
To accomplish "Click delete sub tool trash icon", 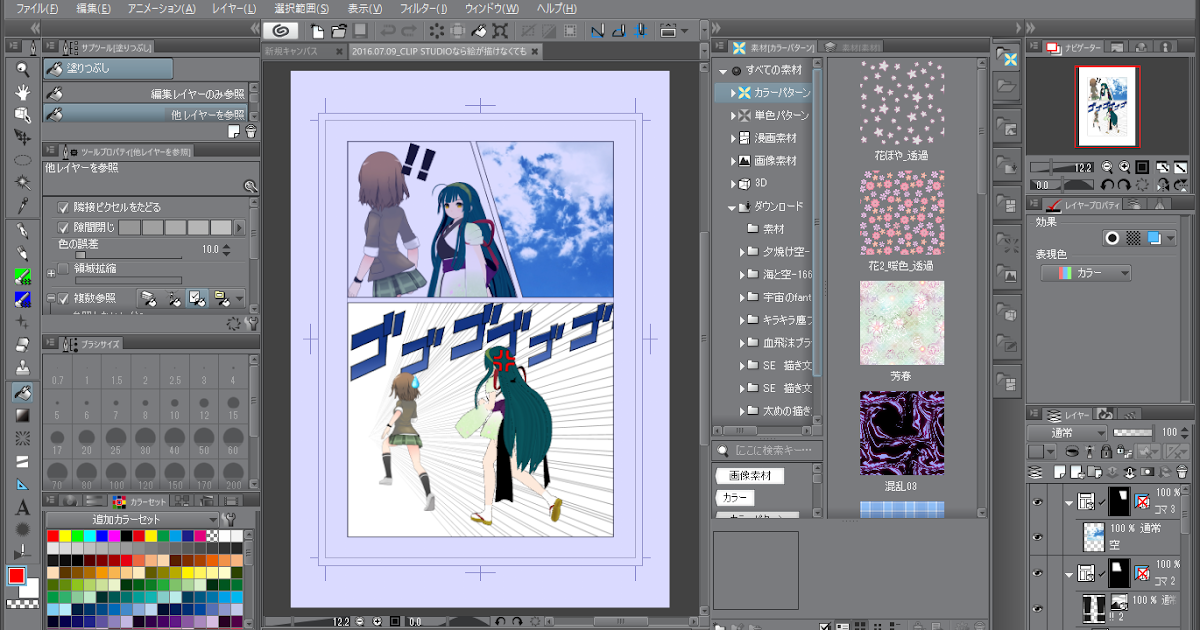I will (x=250, y=131).
